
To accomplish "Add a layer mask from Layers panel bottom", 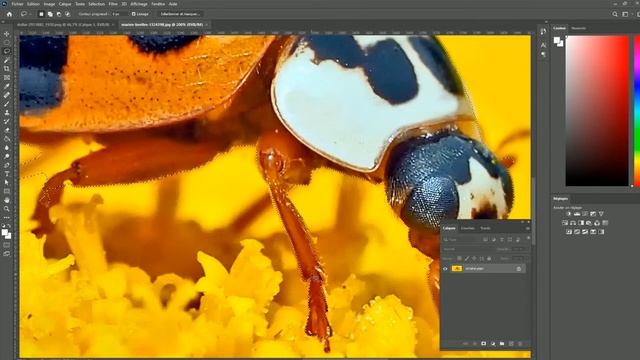I will pos(484,344).
